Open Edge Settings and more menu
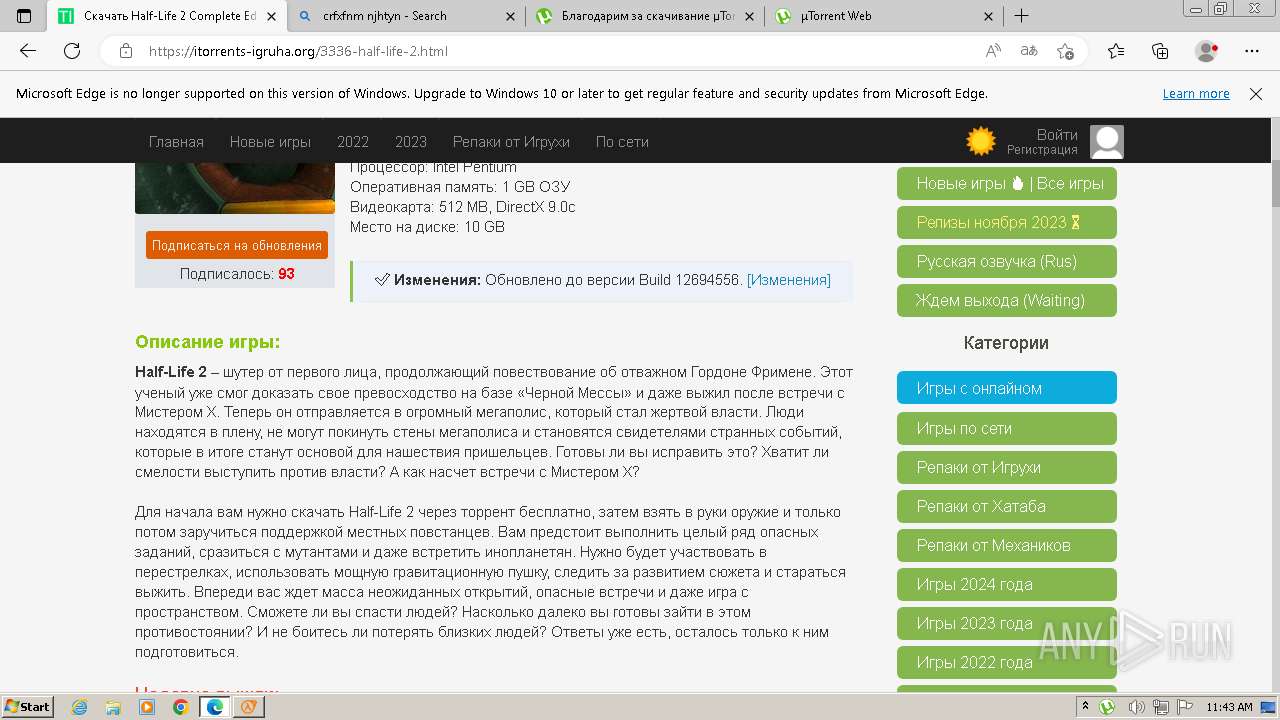The image size is (1280, 720). point(1252,51)
